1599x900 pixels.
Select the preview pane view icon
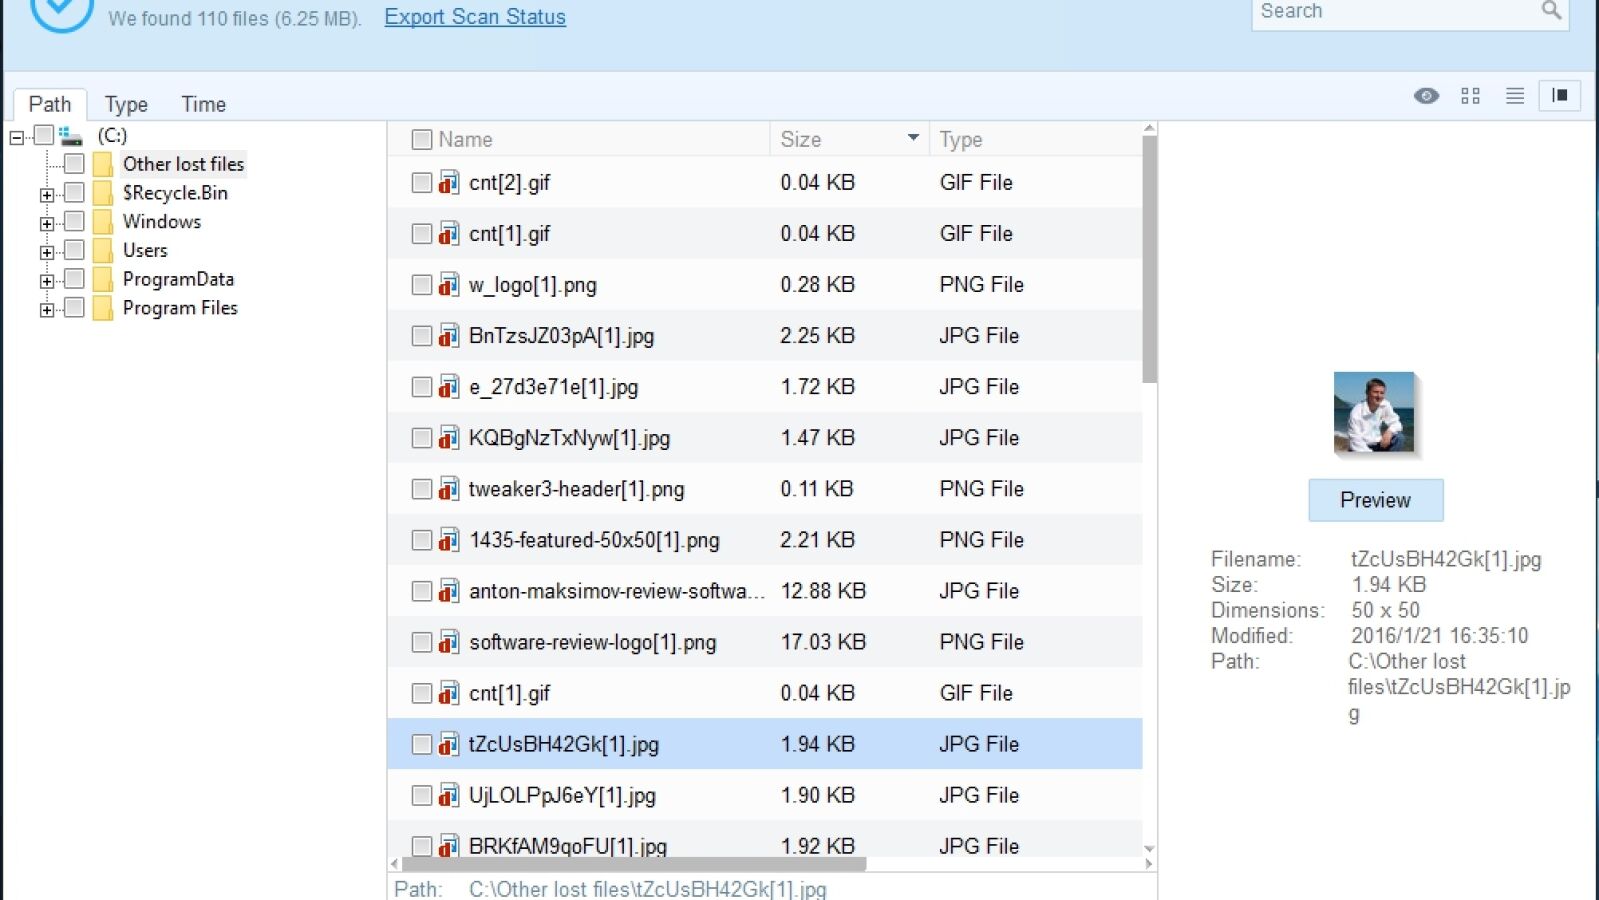coord(1559,96)
